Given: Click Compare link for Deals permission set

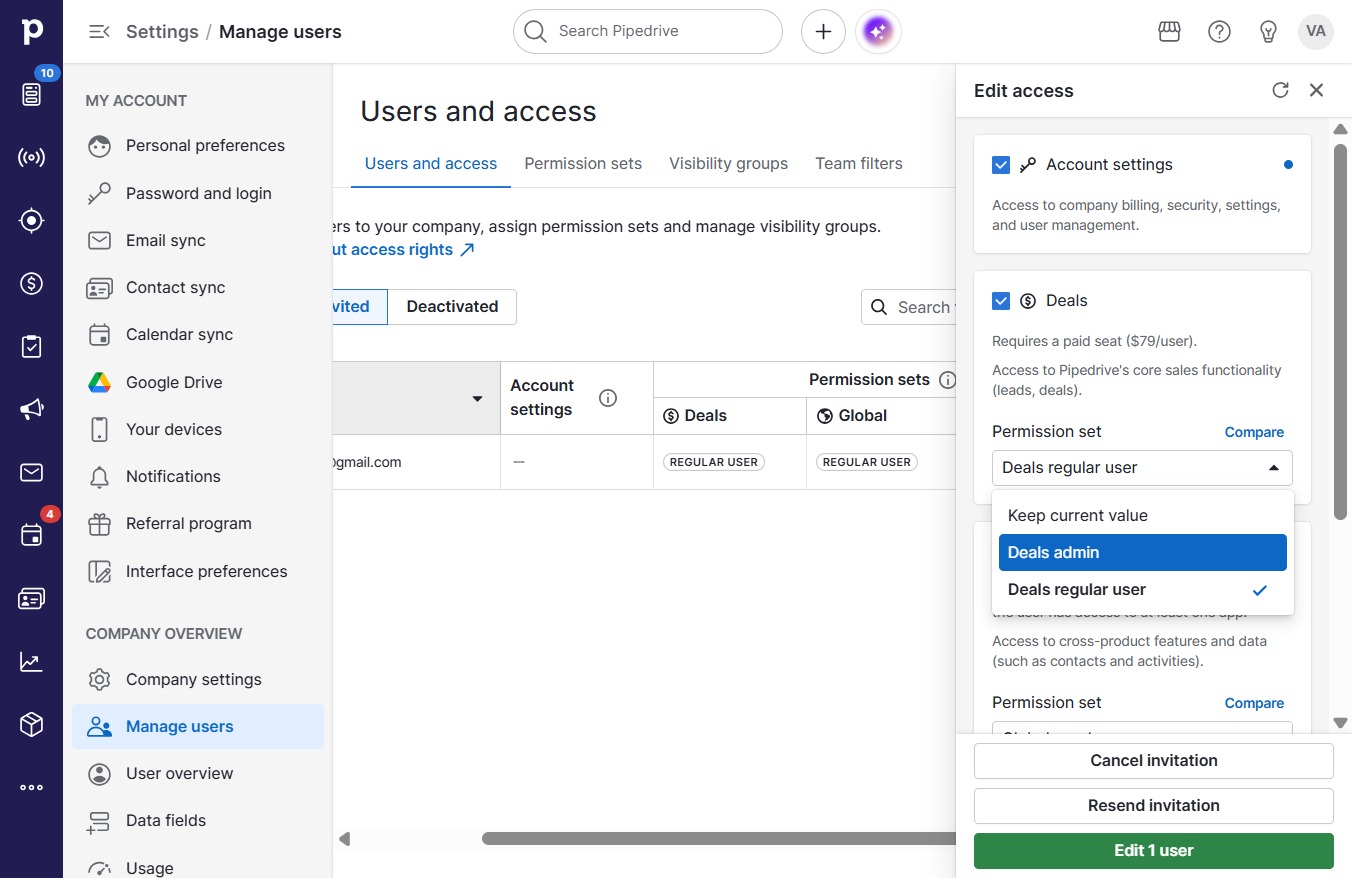Looking at the screenshot, I should tap(1254, 433).
